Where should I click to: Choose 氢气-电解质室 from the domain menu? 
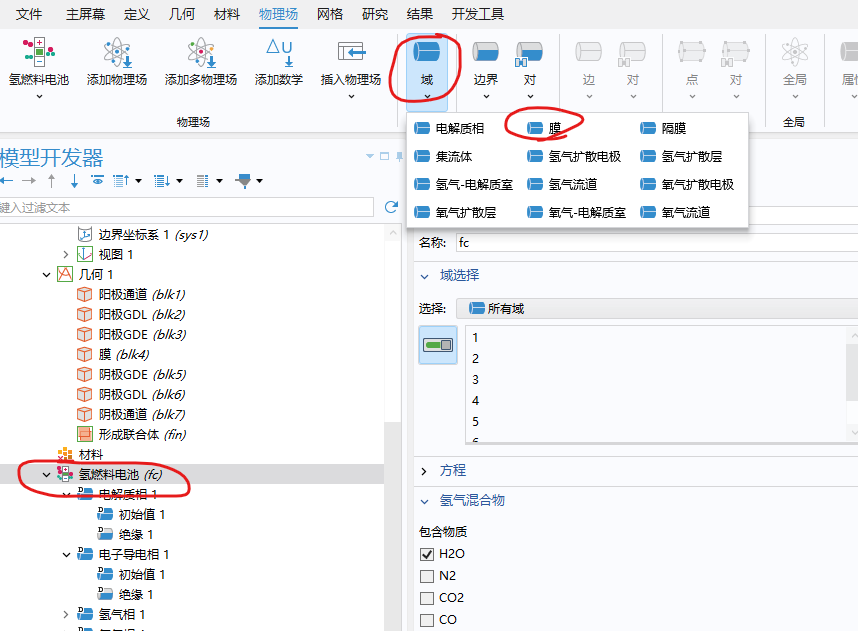click(x=463, y=184)
